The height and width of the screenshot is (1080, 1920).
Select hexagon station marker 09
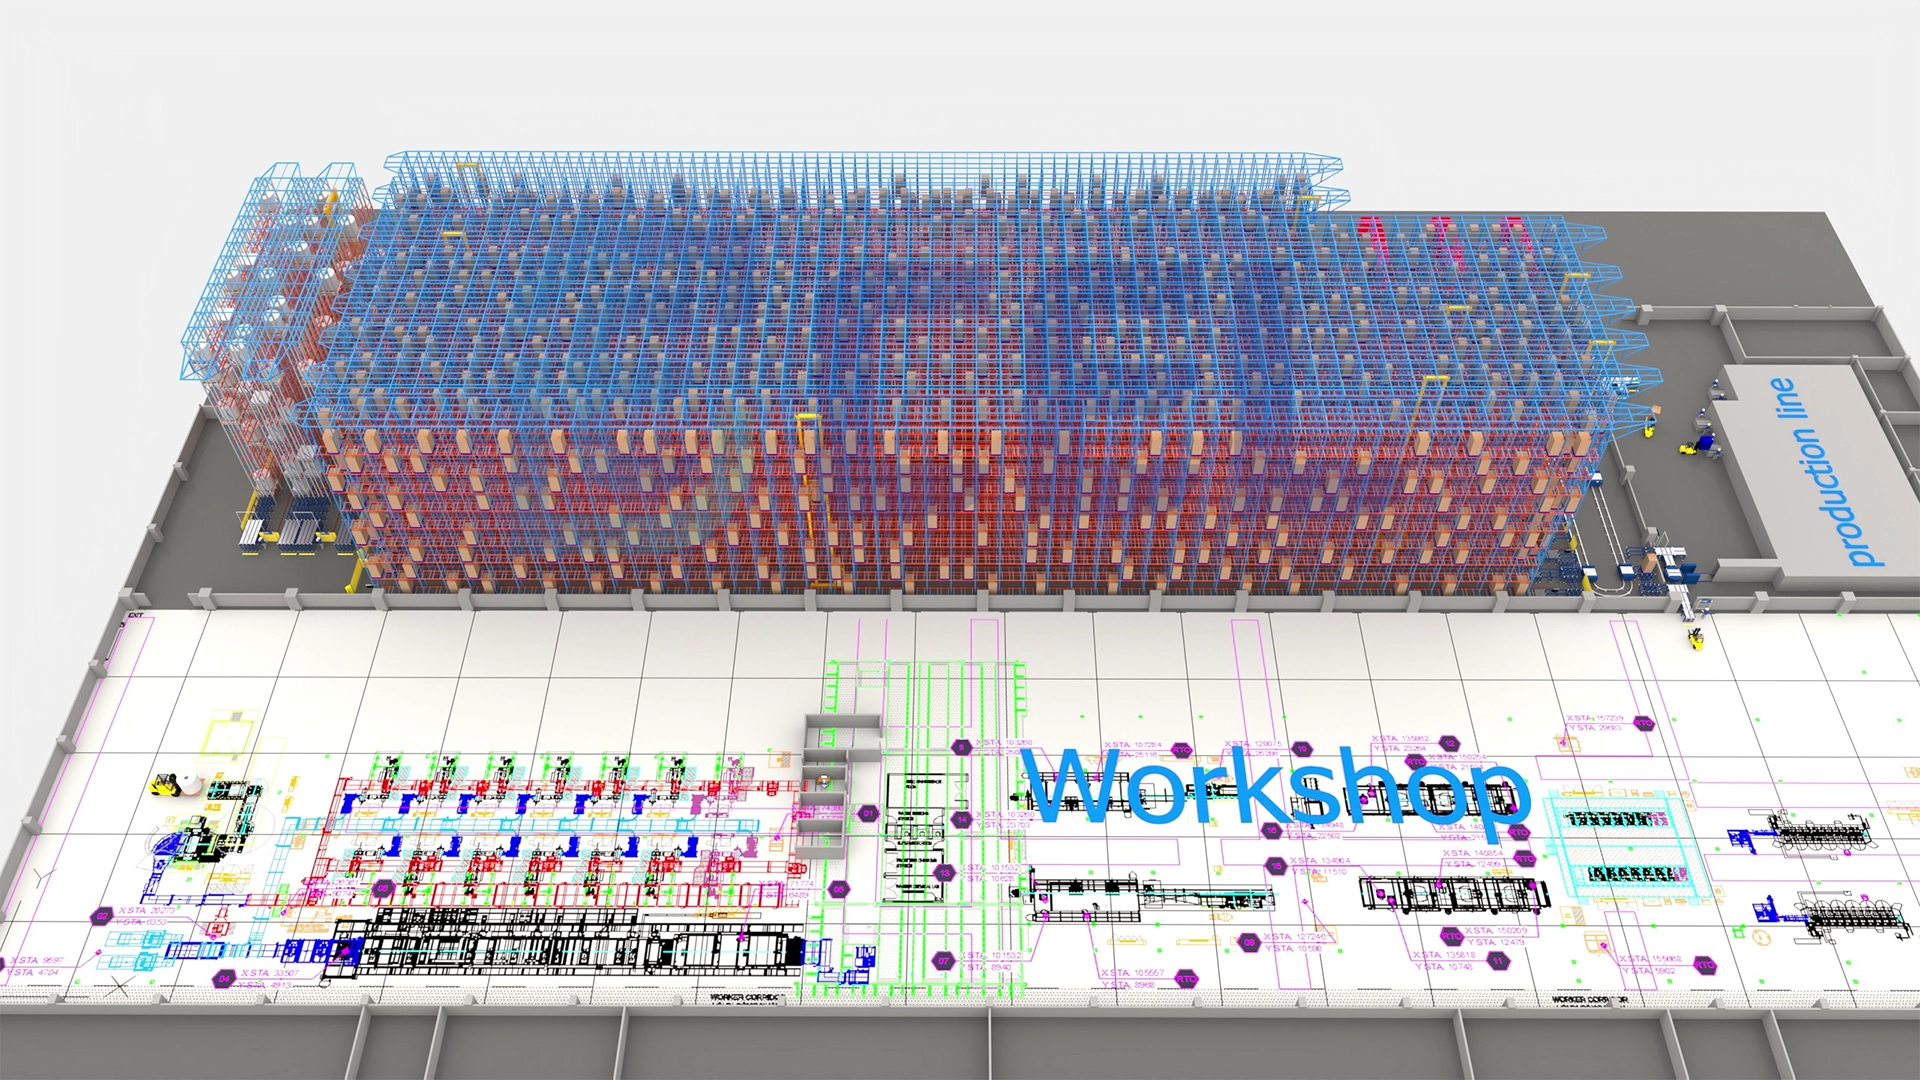pyautogui.click(x=1249, y=942)
